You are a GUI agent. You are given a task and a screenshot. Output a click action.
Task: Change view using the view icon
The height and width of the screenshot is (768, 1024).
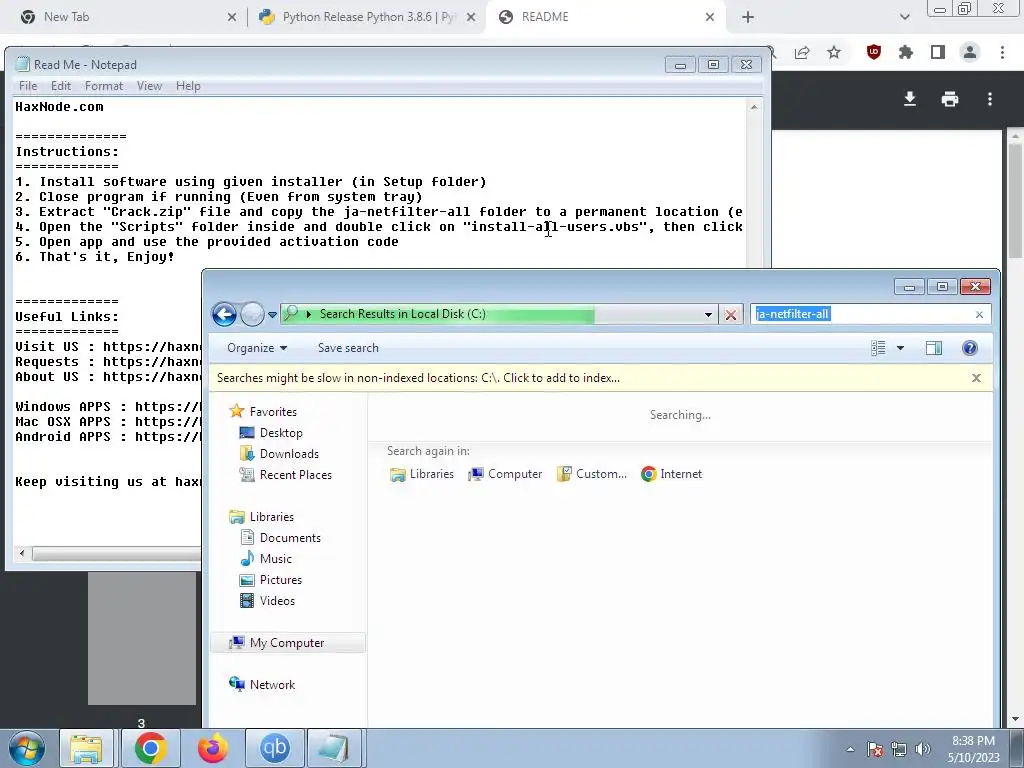(878, 348)
